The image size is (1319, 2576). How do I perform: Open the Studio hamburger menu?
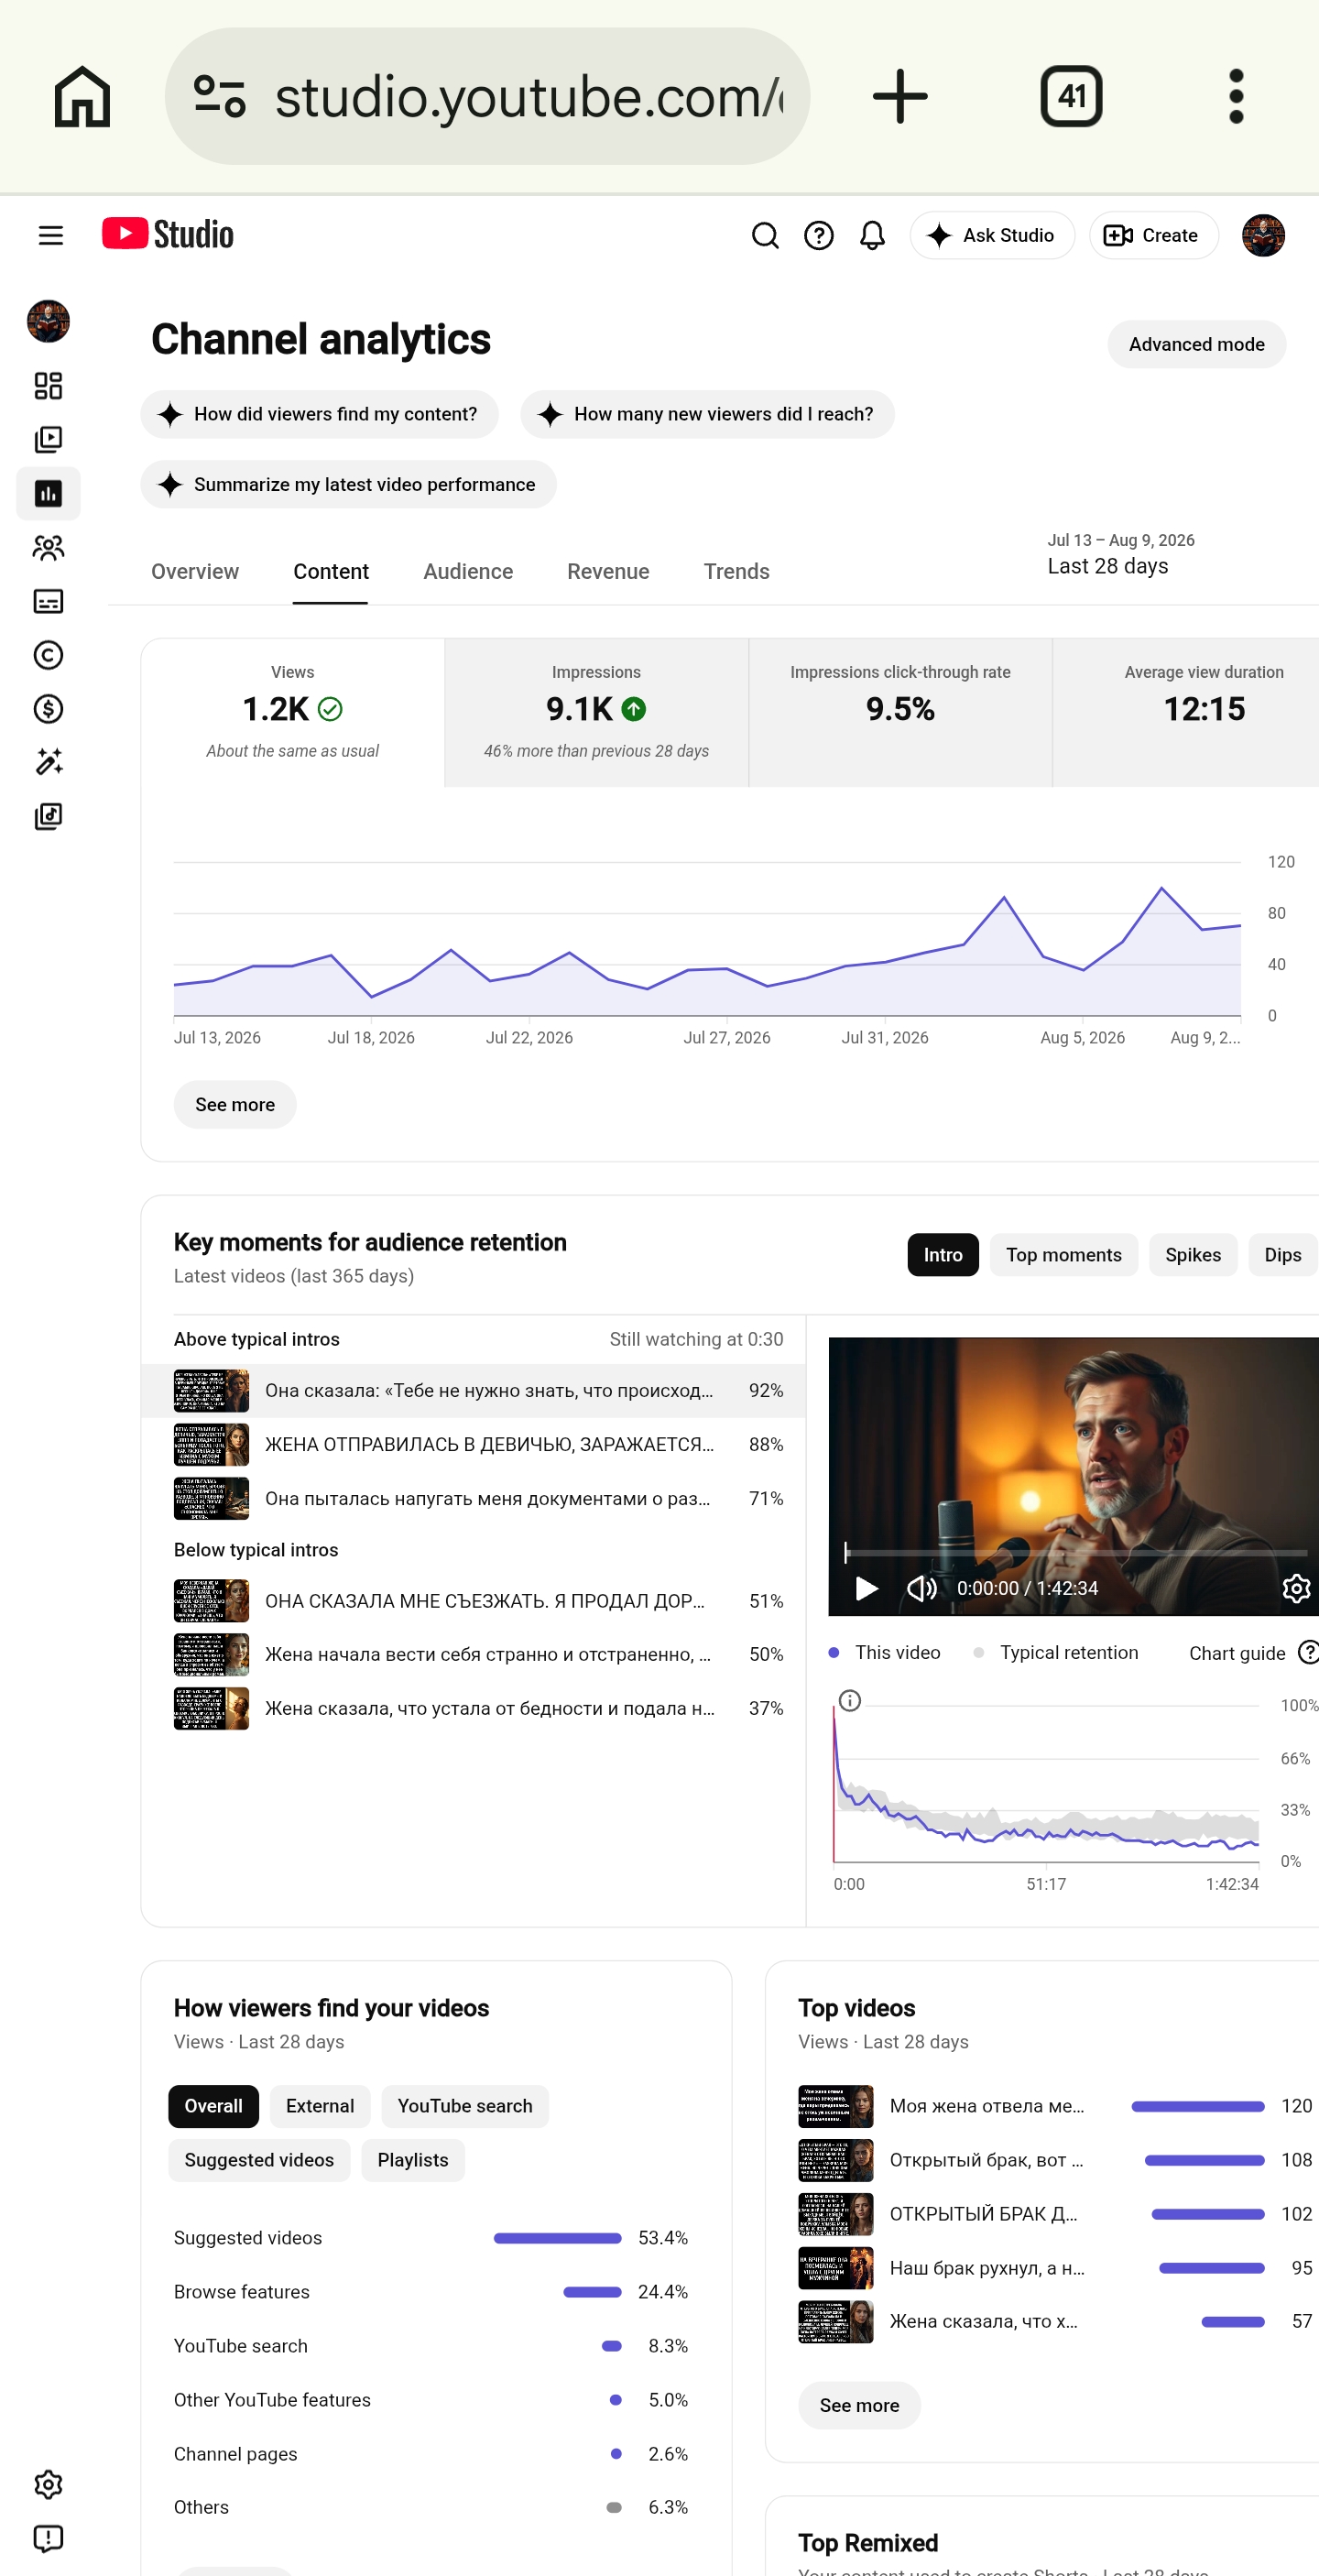click(50, 236)
